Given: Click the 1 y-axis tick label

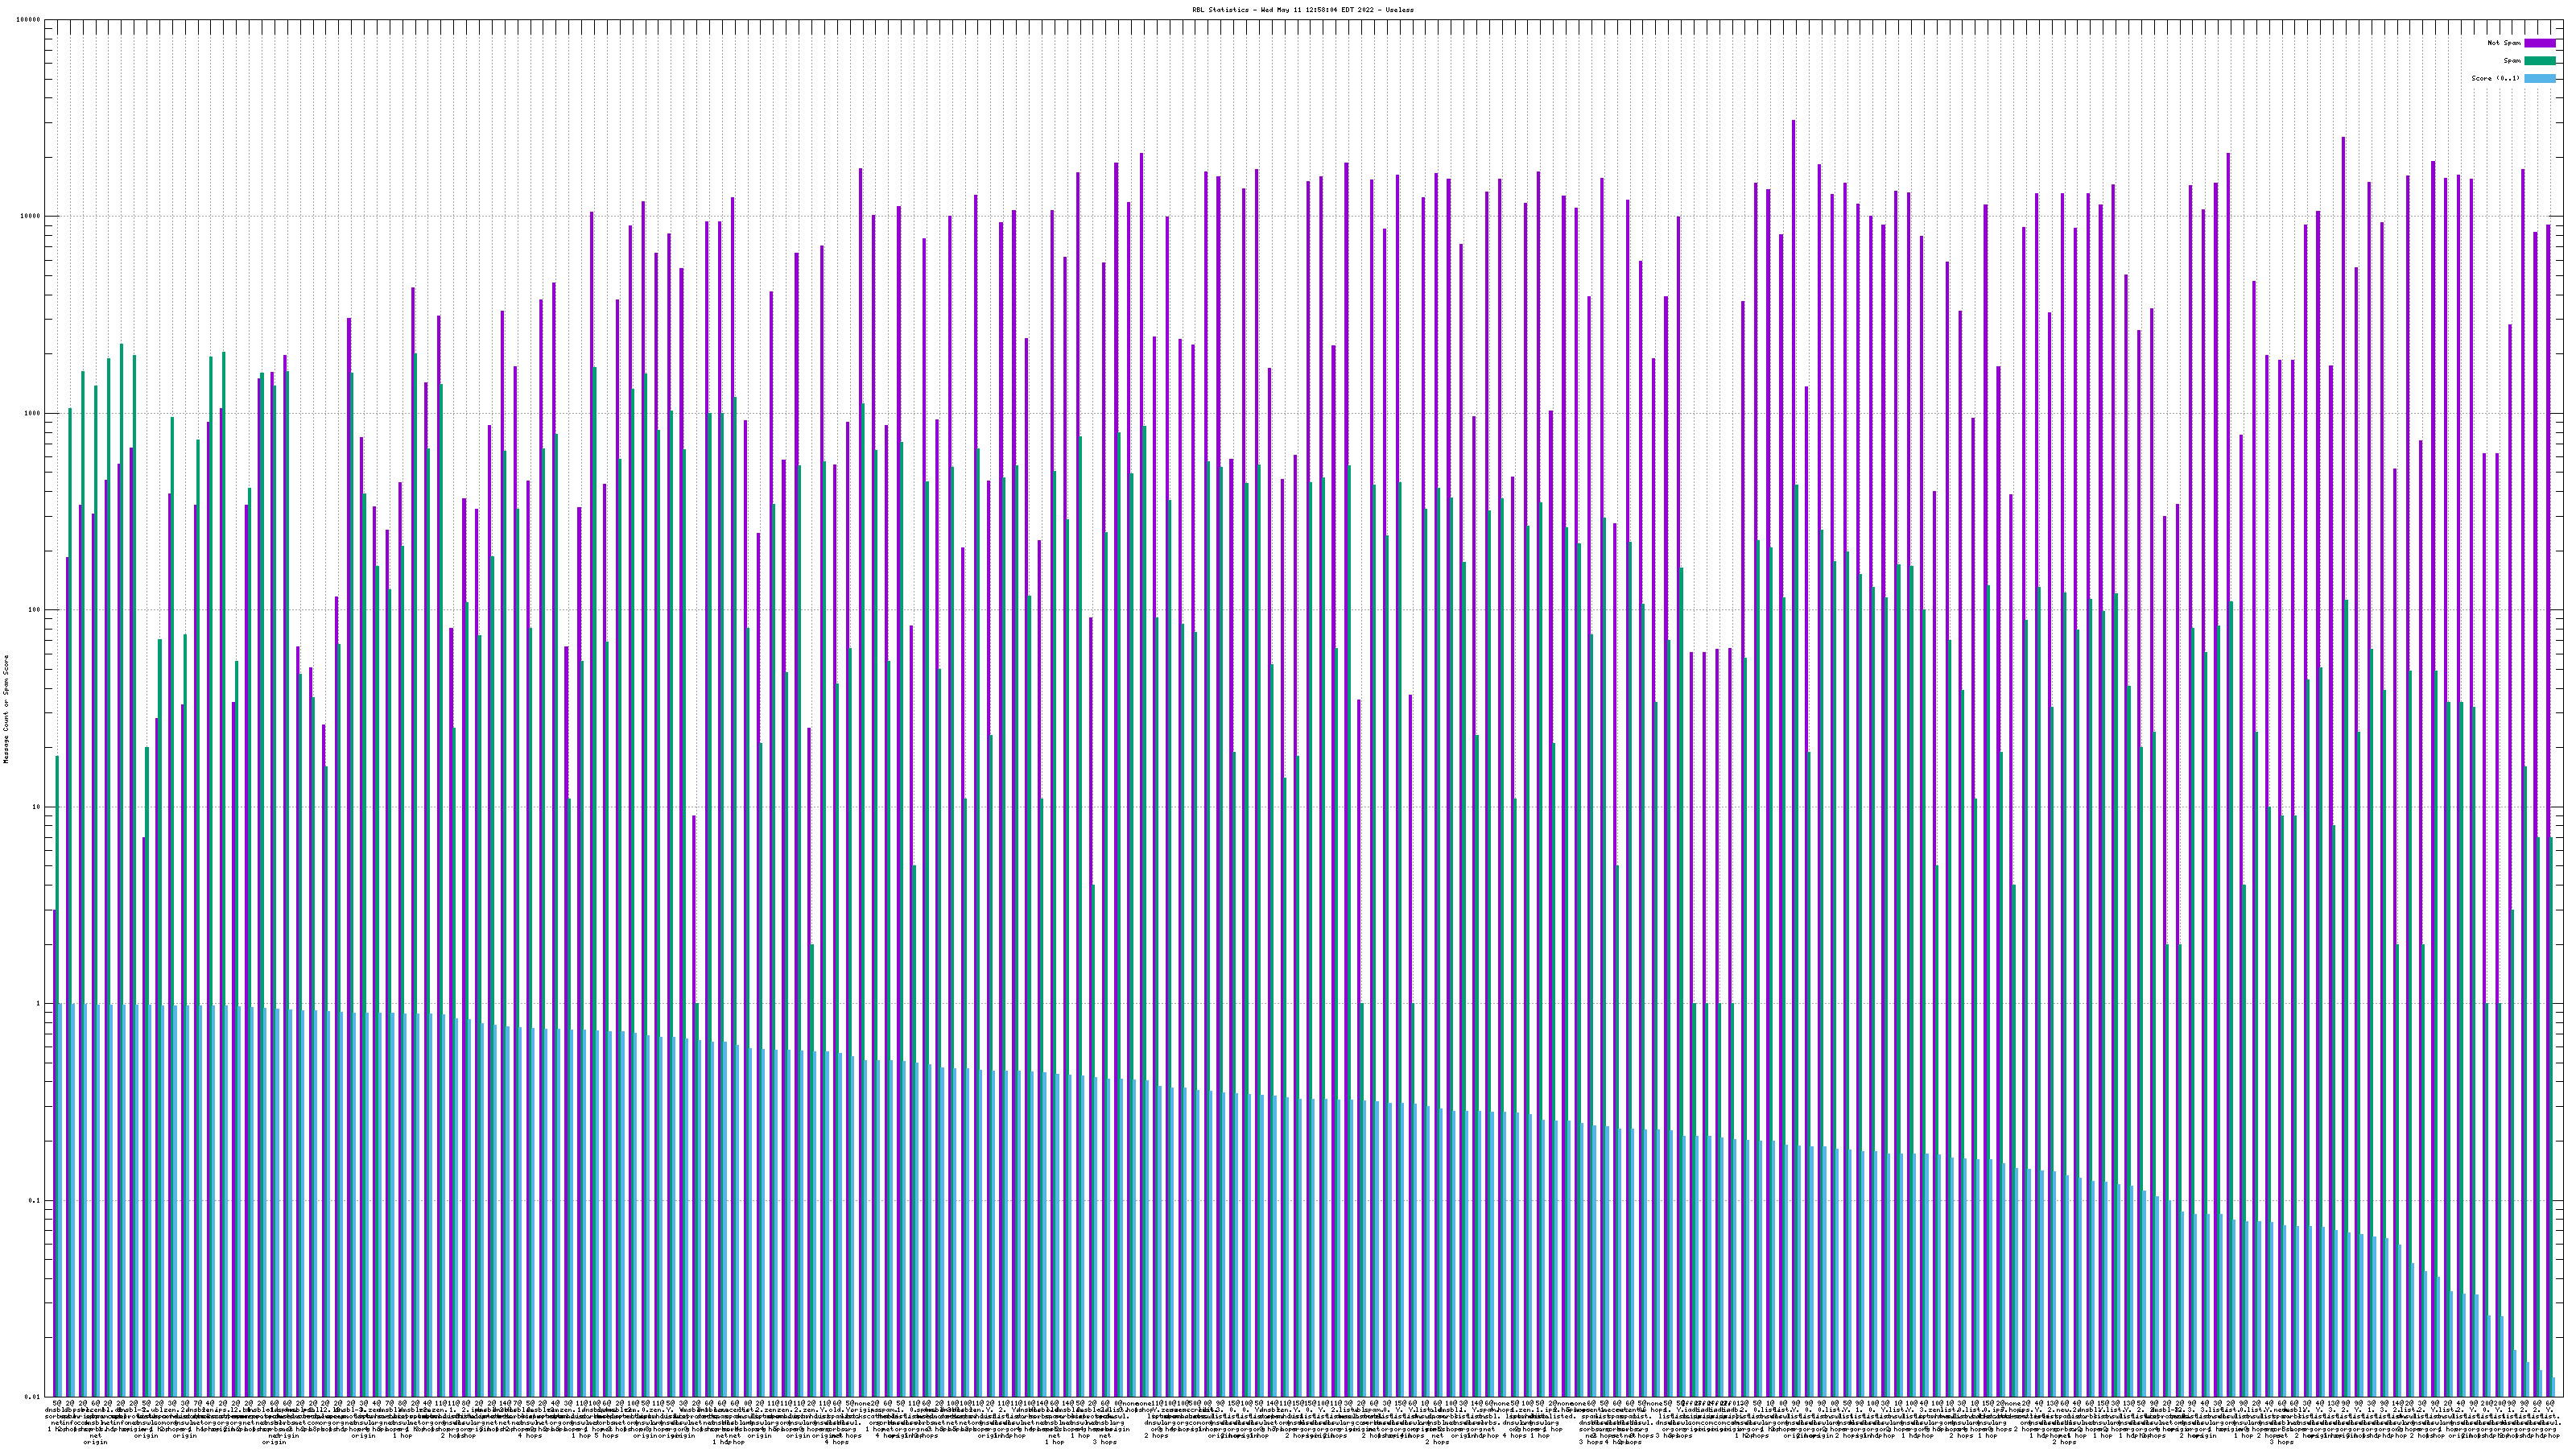Looking at the screenshot, I should [39, 1004].
